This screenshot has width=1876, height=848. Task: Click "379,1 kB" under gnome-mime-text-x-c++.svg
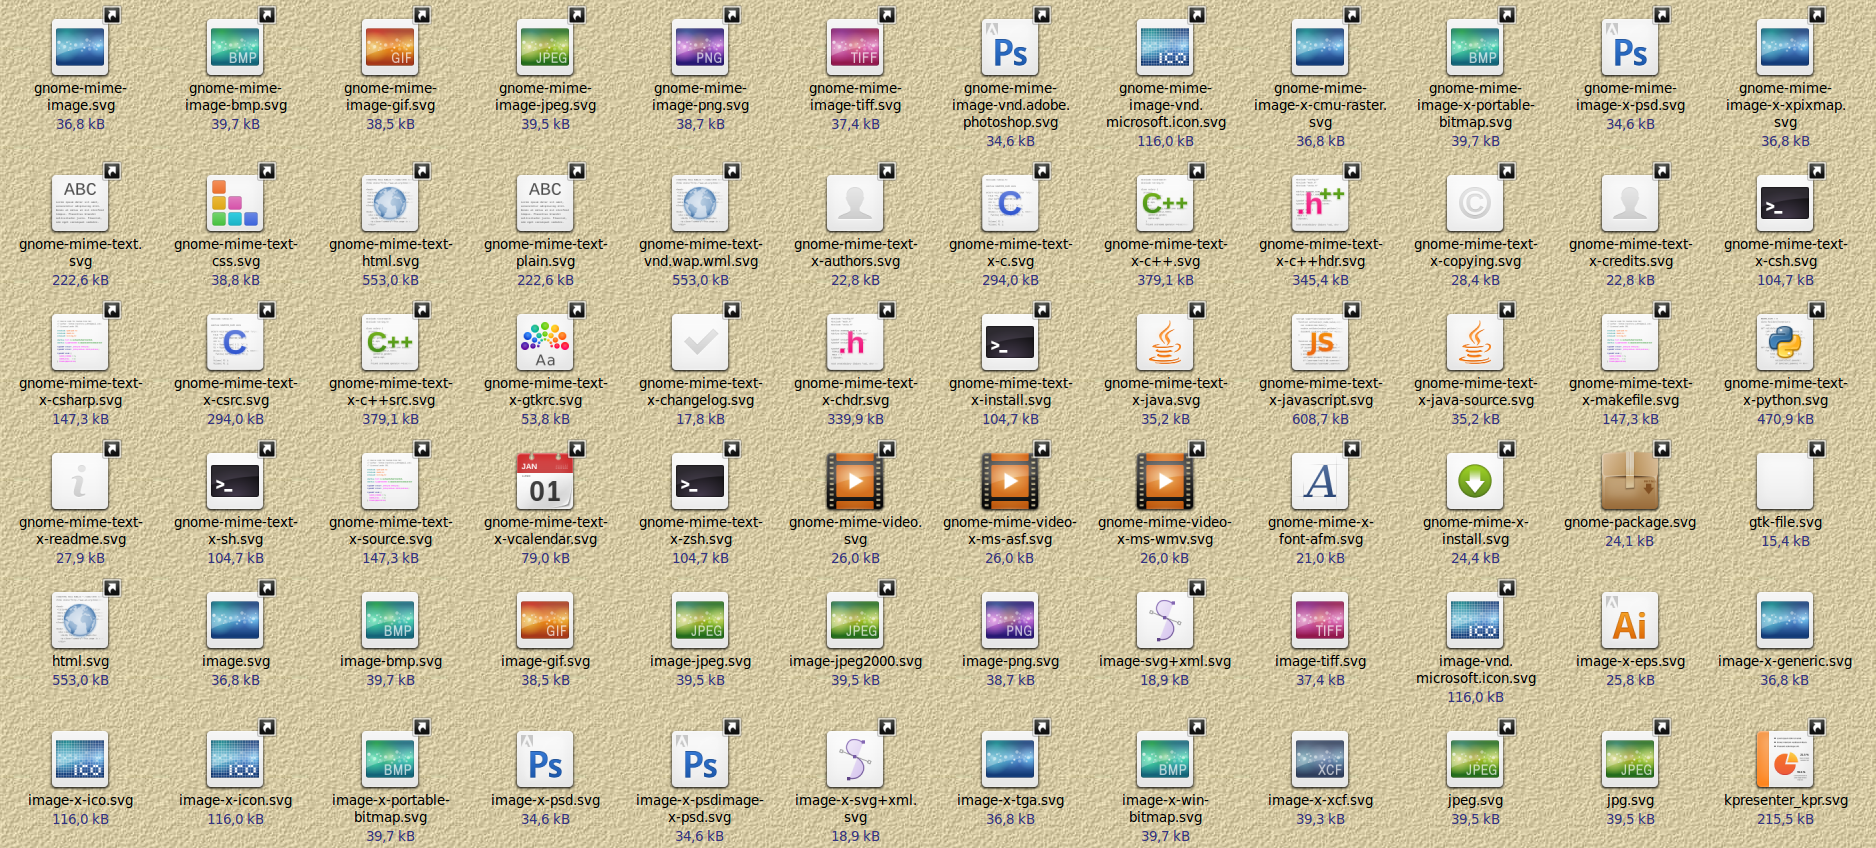pos(1165,280)
